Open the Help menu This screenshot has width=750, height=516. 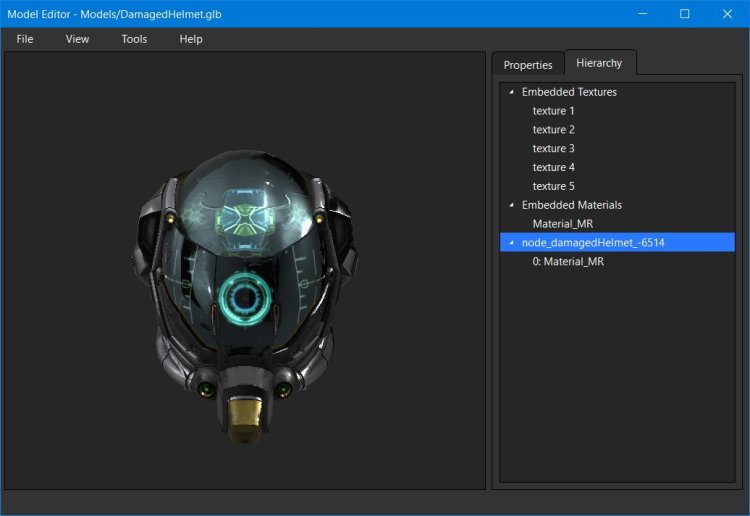coord(191,39)
